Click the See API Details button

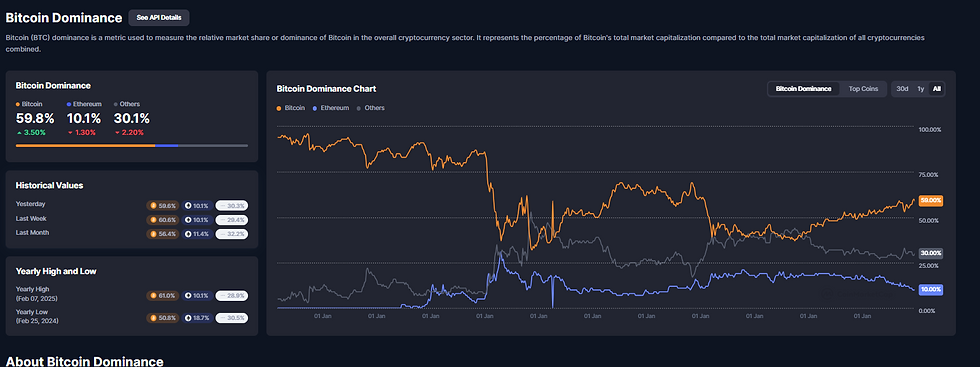pyautogui.click(x=159, y=18)
